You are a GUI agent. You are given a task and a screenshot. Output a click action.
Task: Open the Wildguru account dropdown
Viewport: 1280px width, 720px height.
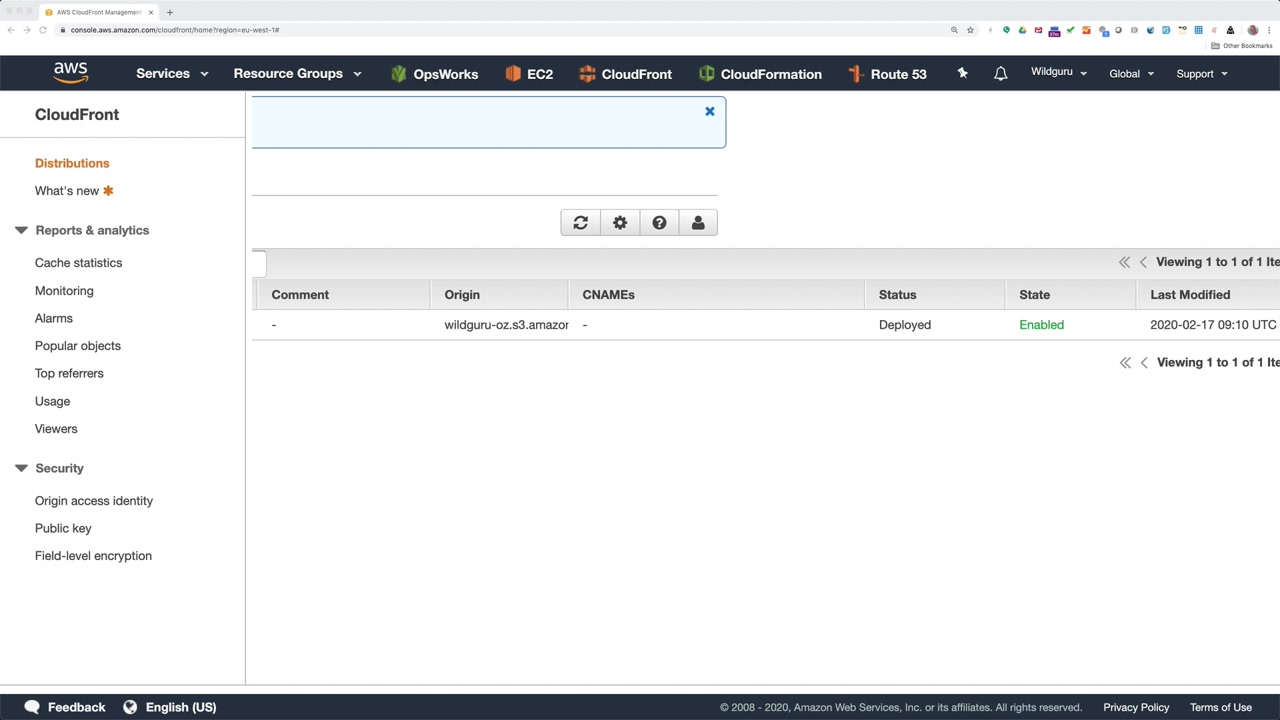[x=1059, y=73]
